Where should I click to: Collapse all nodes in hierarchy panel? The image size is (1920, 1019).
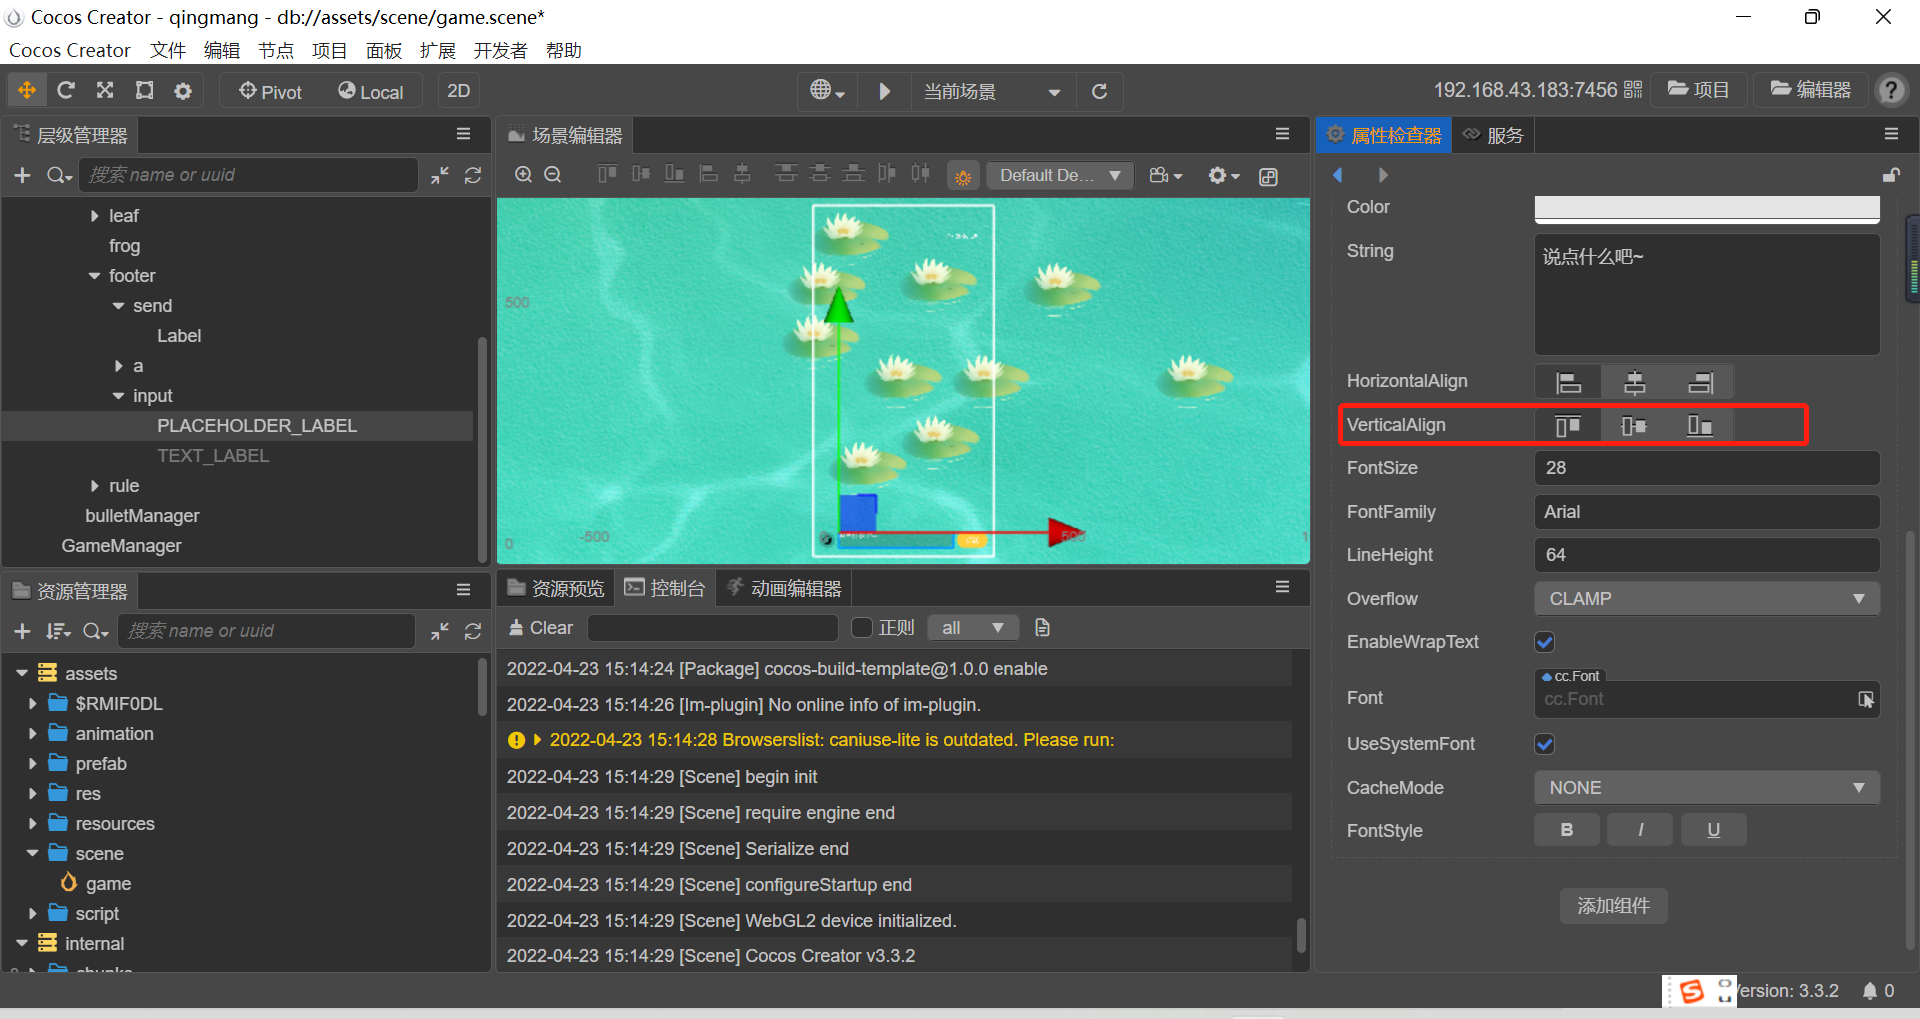pyautogui.click(x=440, y=175)
